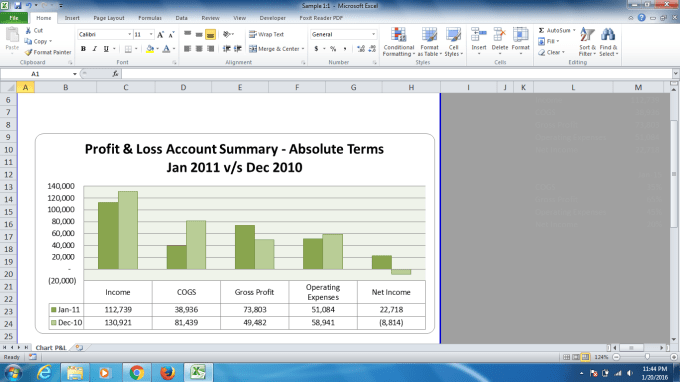Toggle Bottom Align (highlighted)

(x=210, y=34)
